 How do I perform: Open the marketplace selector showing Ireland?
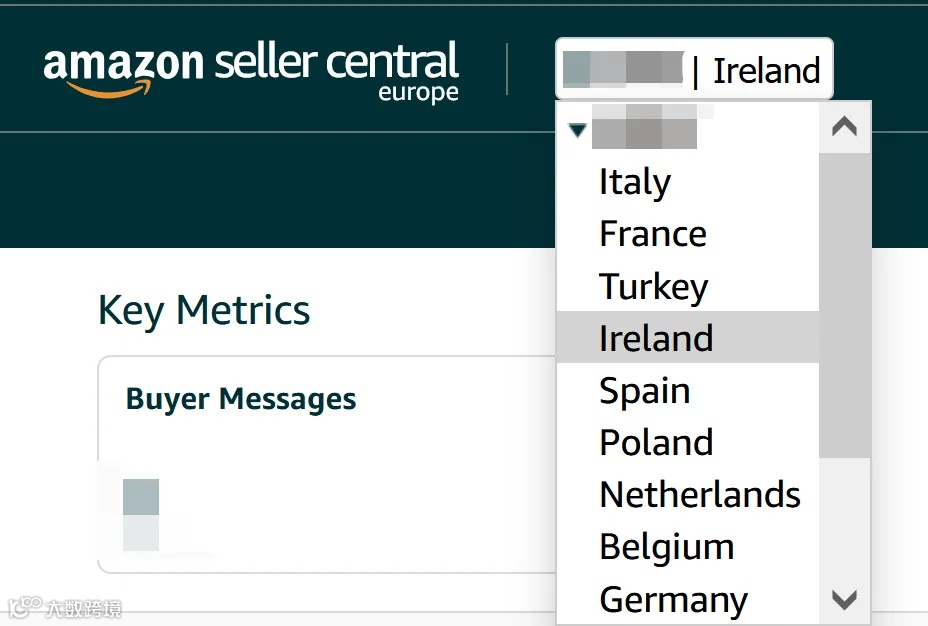[694, 70]
